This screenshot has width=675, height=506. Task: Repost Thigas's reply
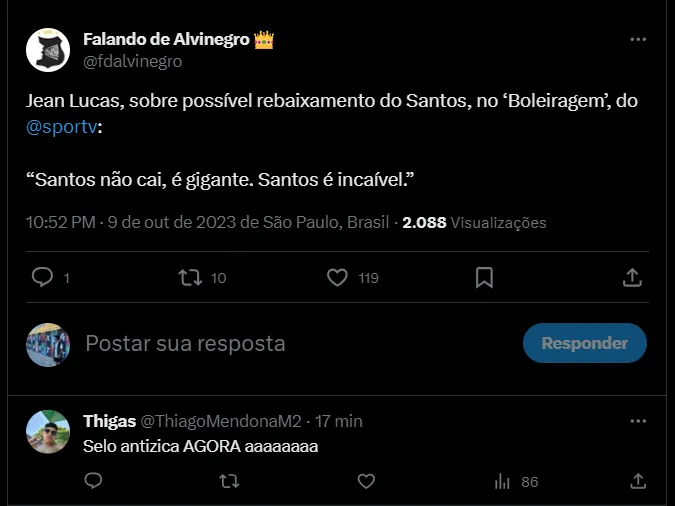point(229,481)
